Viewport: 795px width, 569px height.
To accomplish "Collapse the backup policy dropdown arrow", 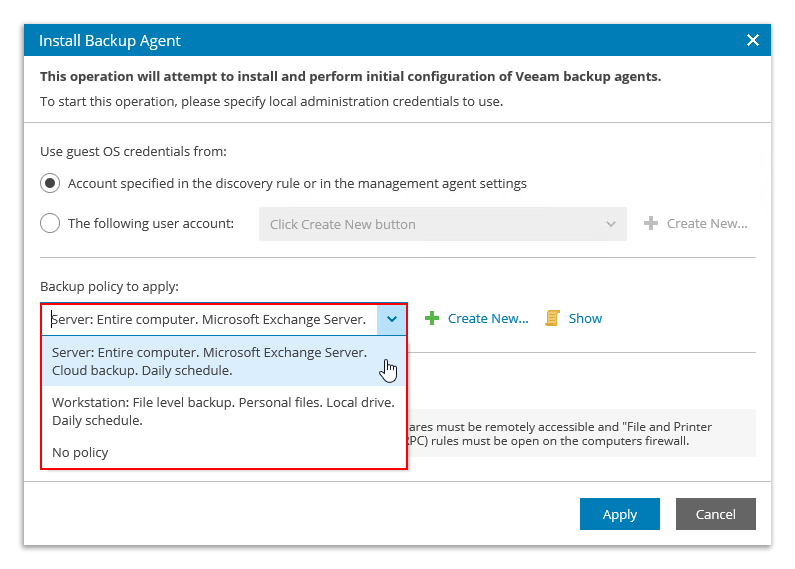I will click(x=392, y=319).
